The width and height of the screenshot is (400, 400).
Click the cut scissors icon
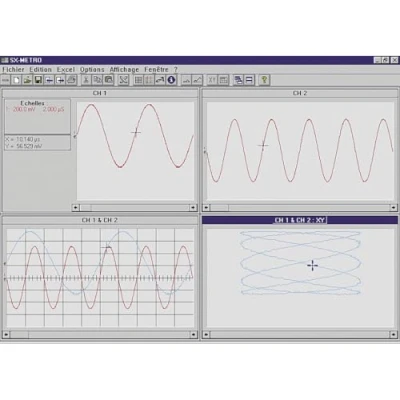pos(86,80)
